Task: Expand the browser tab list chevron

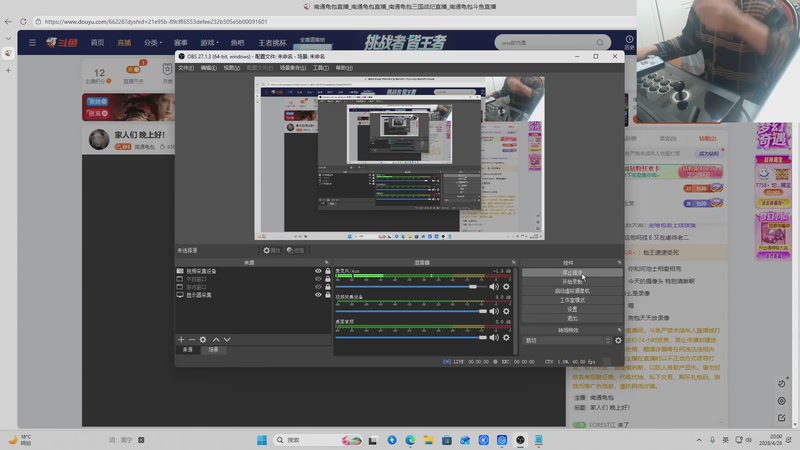Action: 8,38
